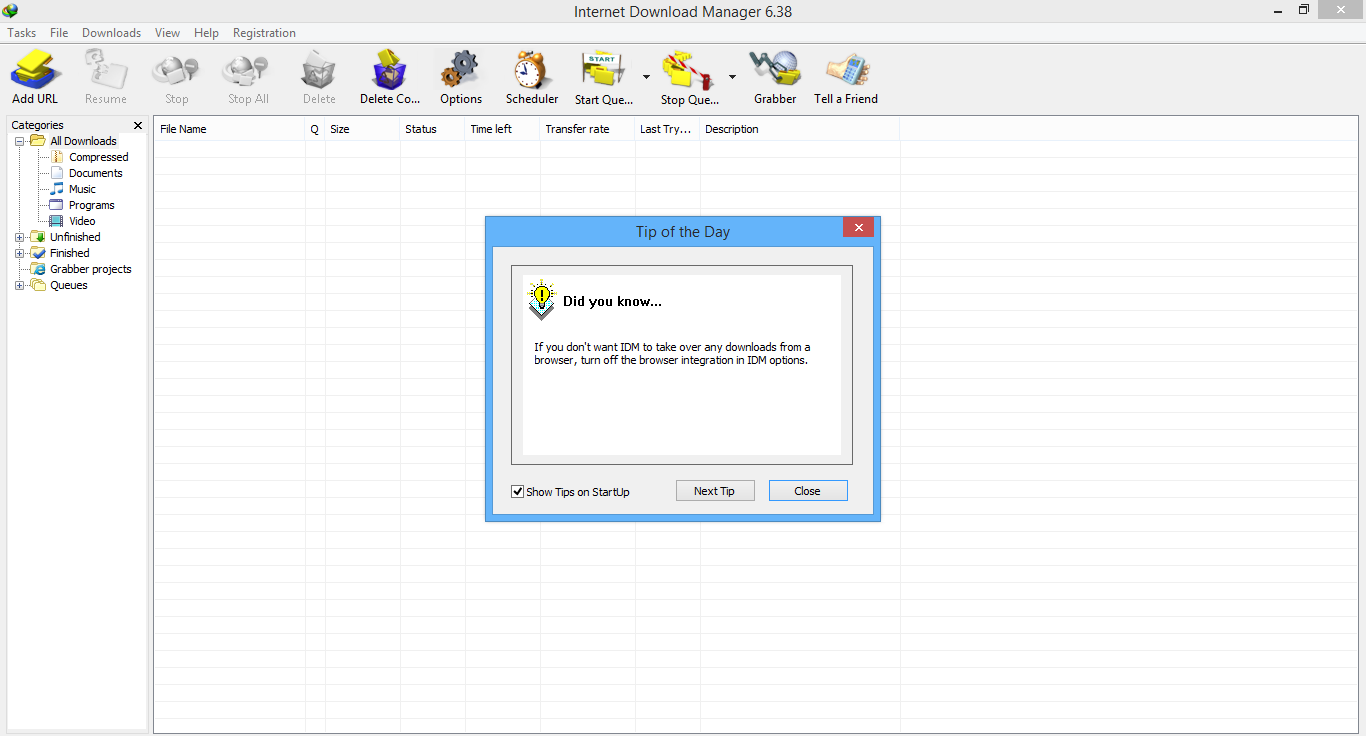Click the Resume toolbar icon

tap(106, 70)
